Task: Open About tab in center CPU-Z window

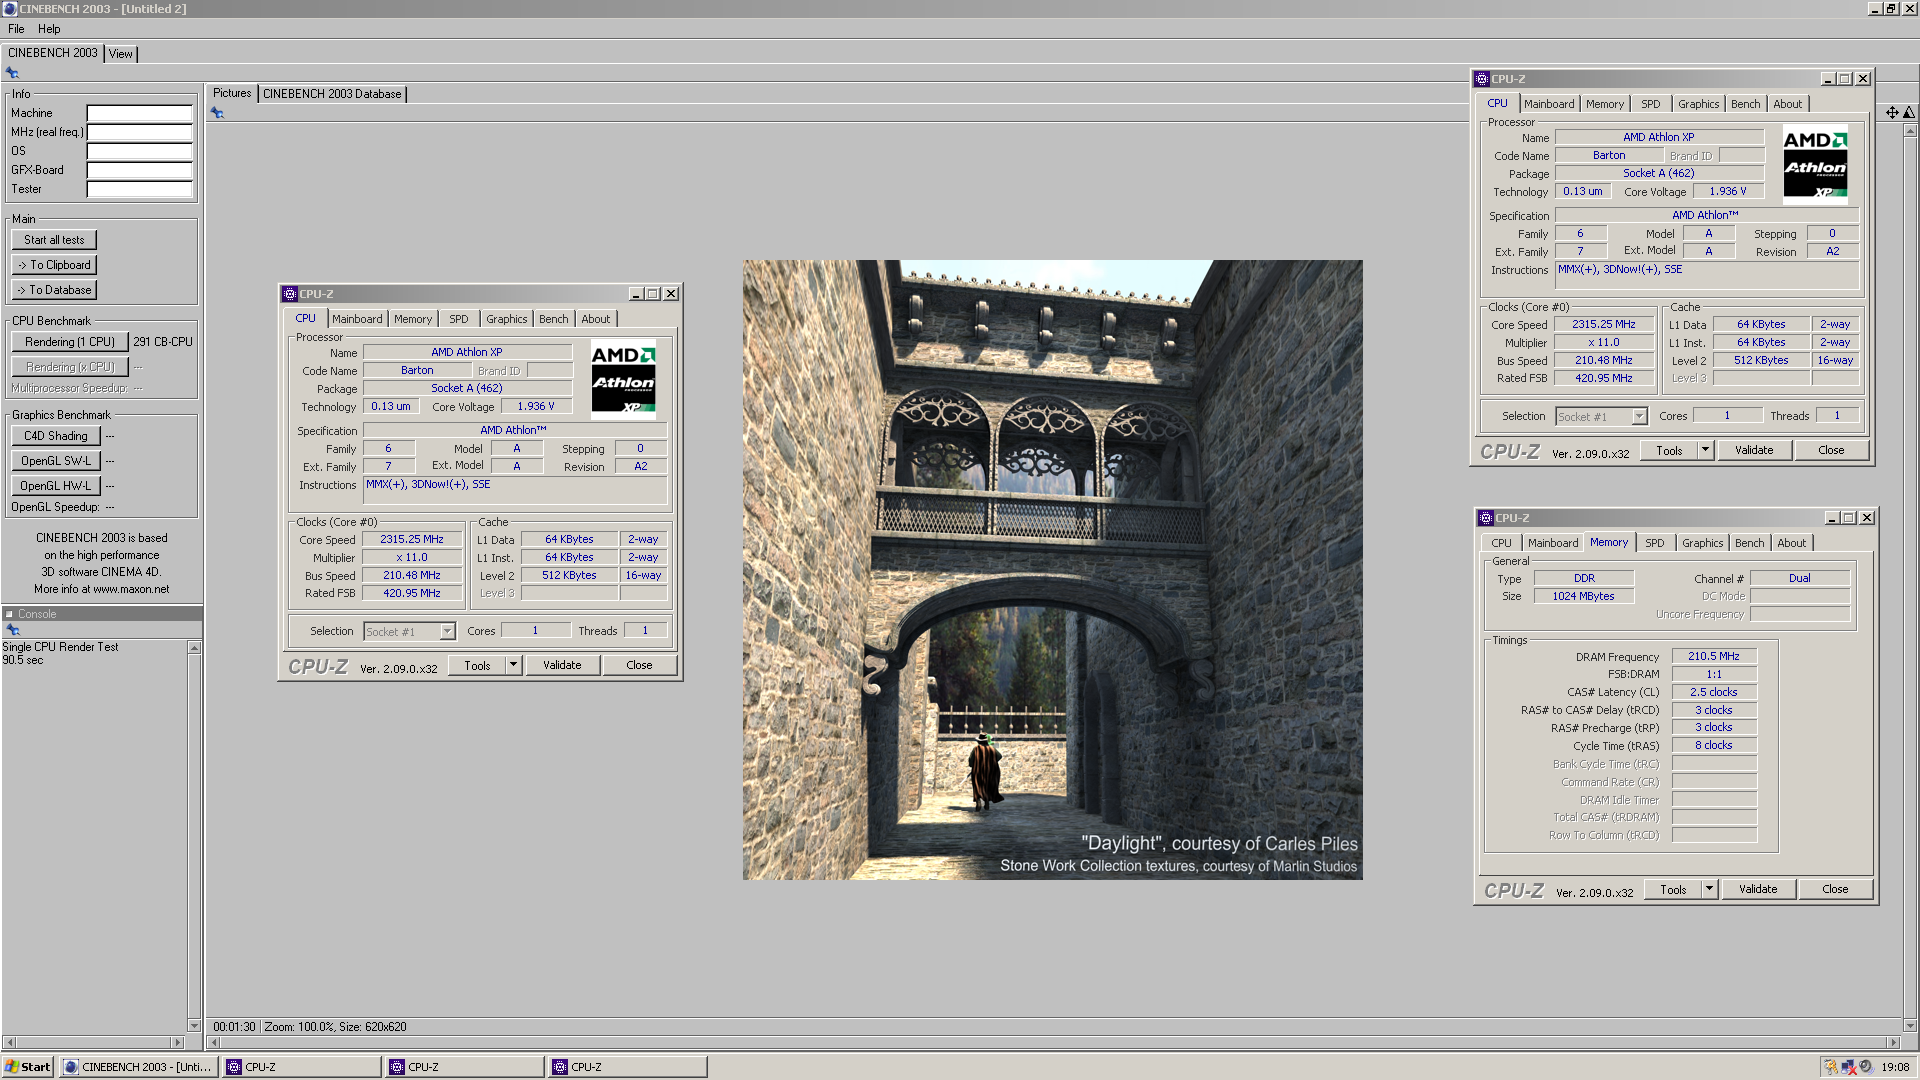Action: [x=596, y=319]
